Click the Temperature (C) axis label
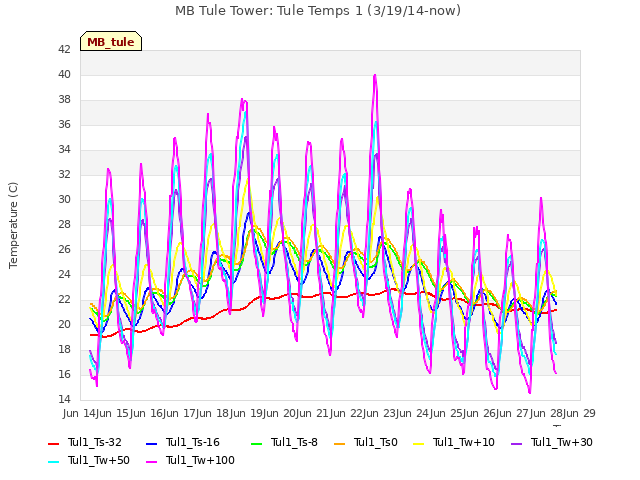640x480 pixels. click(x=13, y=225)
